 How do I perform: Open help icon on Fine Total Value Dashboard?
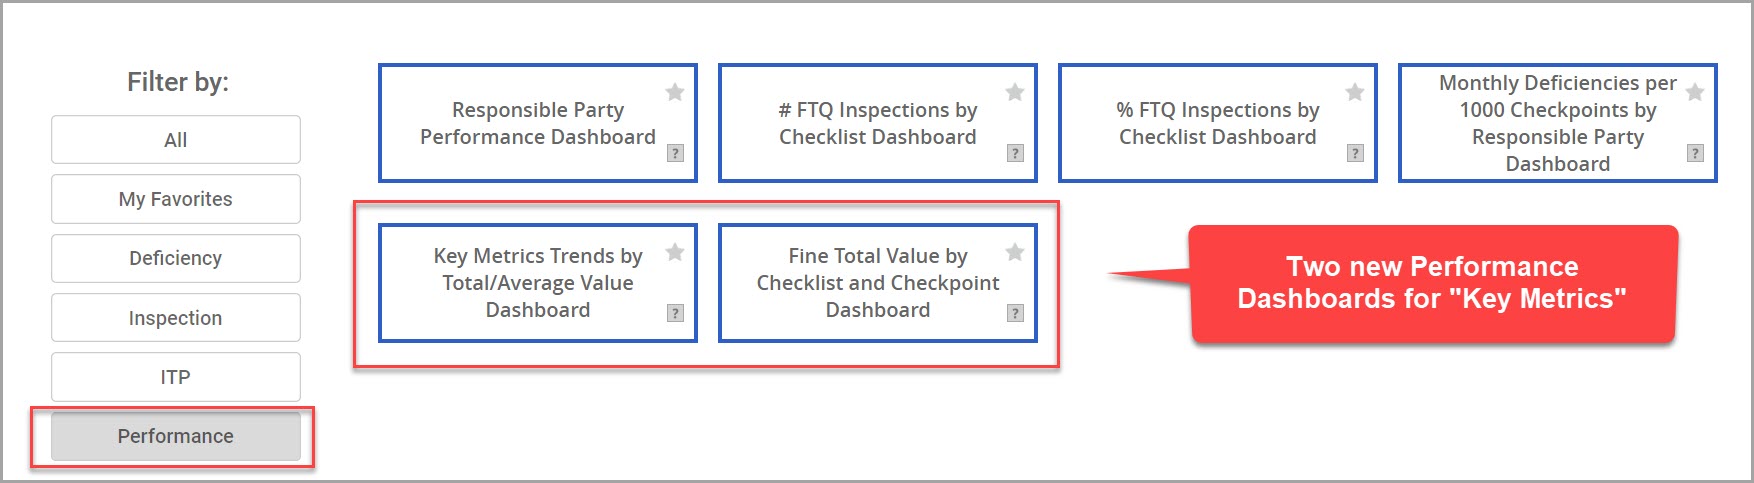1015,313
